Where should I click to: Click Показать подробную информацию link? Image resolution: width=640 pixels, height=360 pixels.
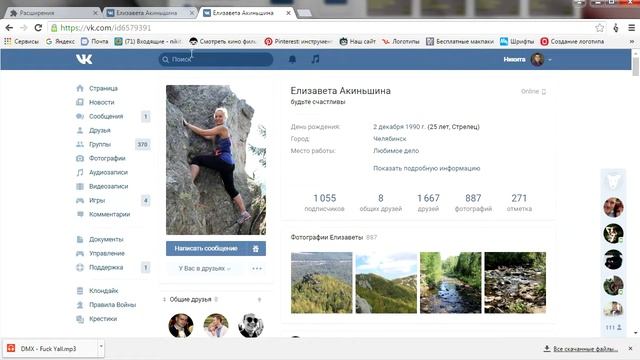pyautogui.click(x=426, y=168)
